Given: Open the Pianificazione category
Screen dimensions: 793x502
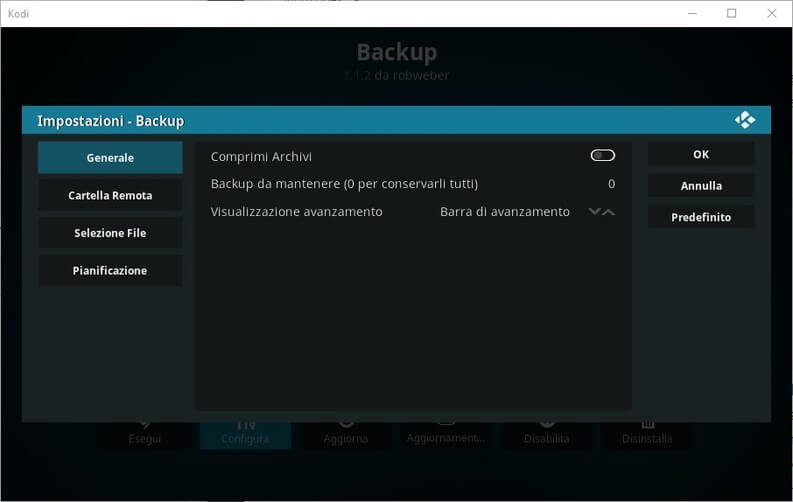Looking at the screenshot, I should (110, 270).
